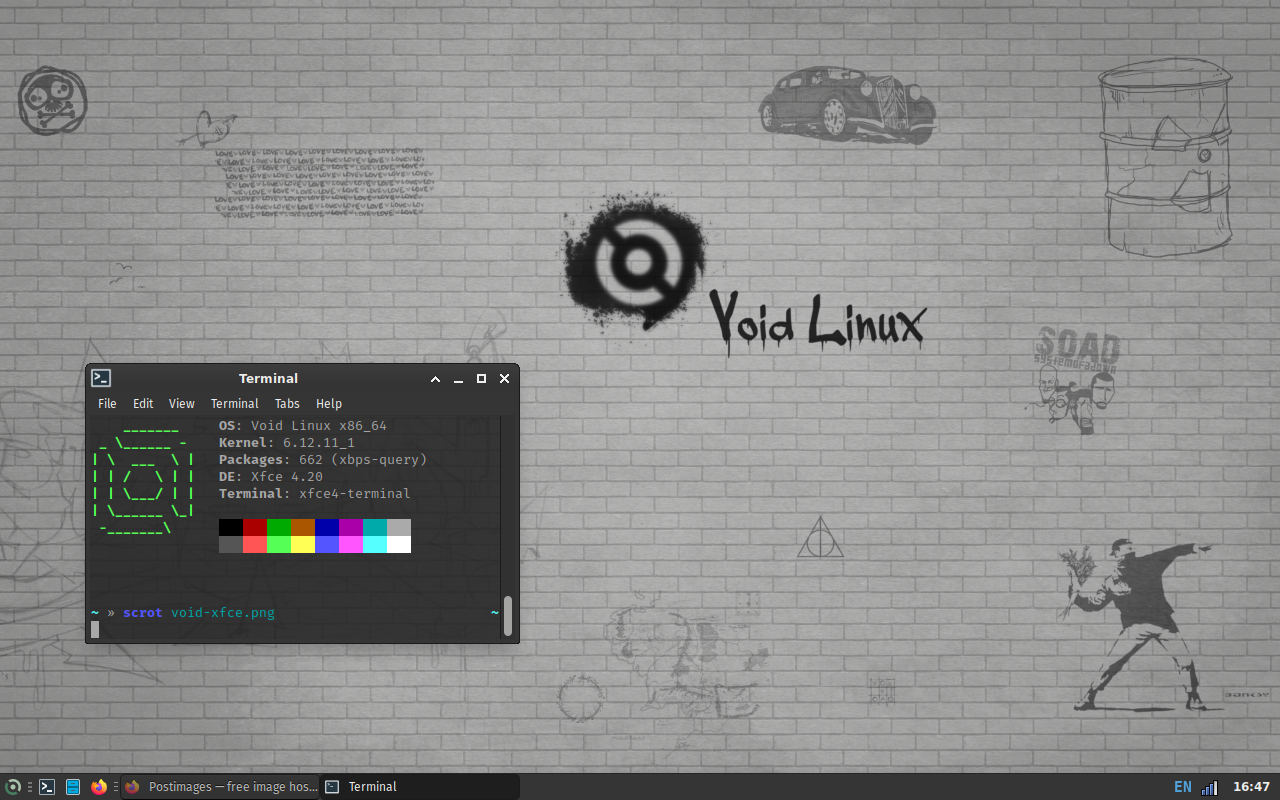Open the File menu in Terminal

(107, 404)
